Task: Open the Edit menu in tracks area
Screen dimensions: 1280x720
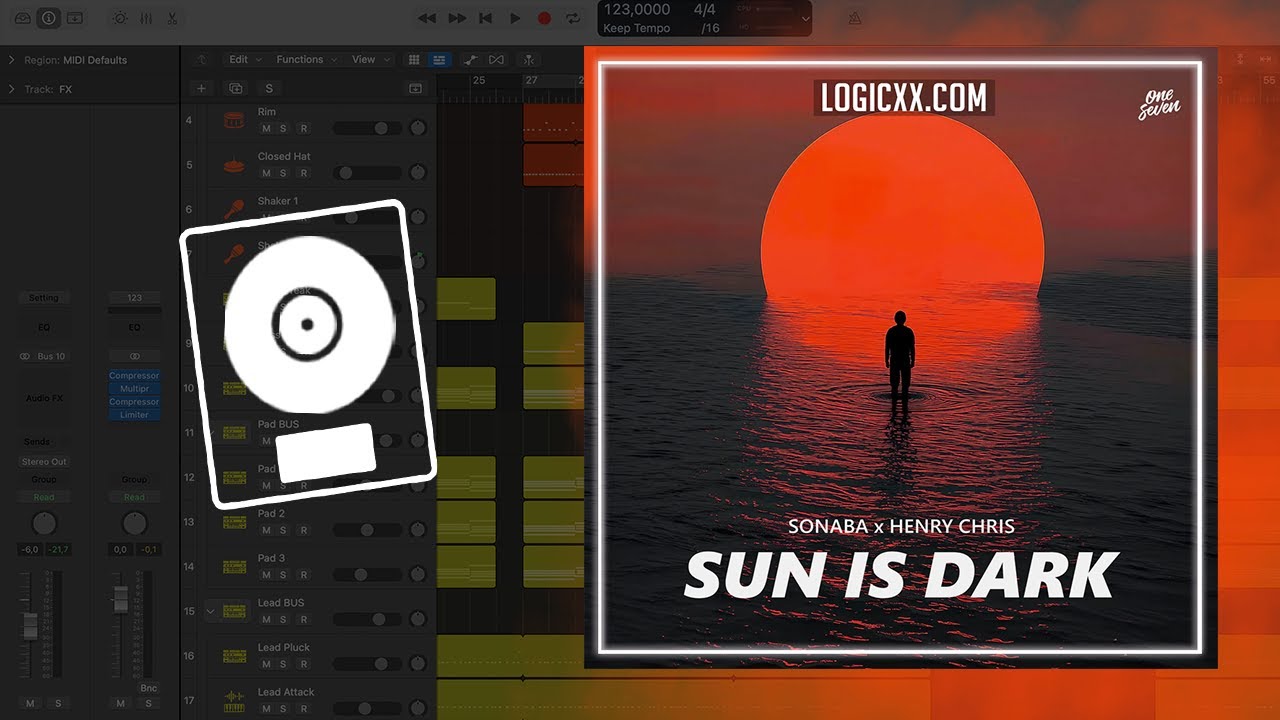Action: click(x=243, y=59)
